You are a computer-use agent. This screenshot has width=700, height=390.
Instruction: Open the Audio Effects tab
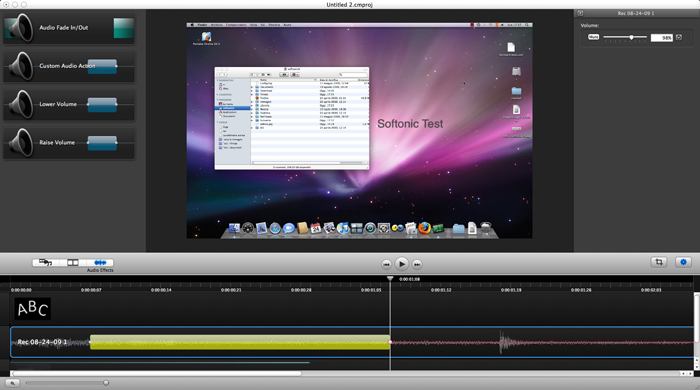point(100,262)
